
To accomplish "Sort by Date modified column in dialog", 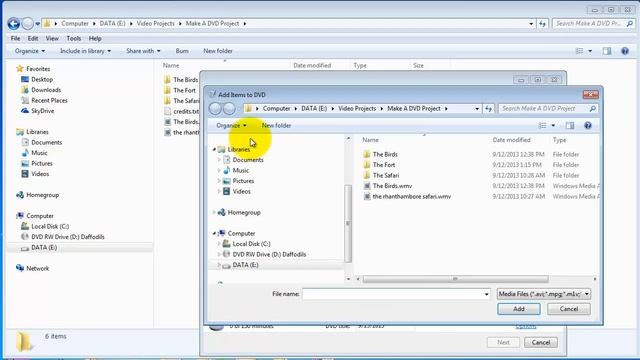I will pyautogui.click(x=511, y=140).
